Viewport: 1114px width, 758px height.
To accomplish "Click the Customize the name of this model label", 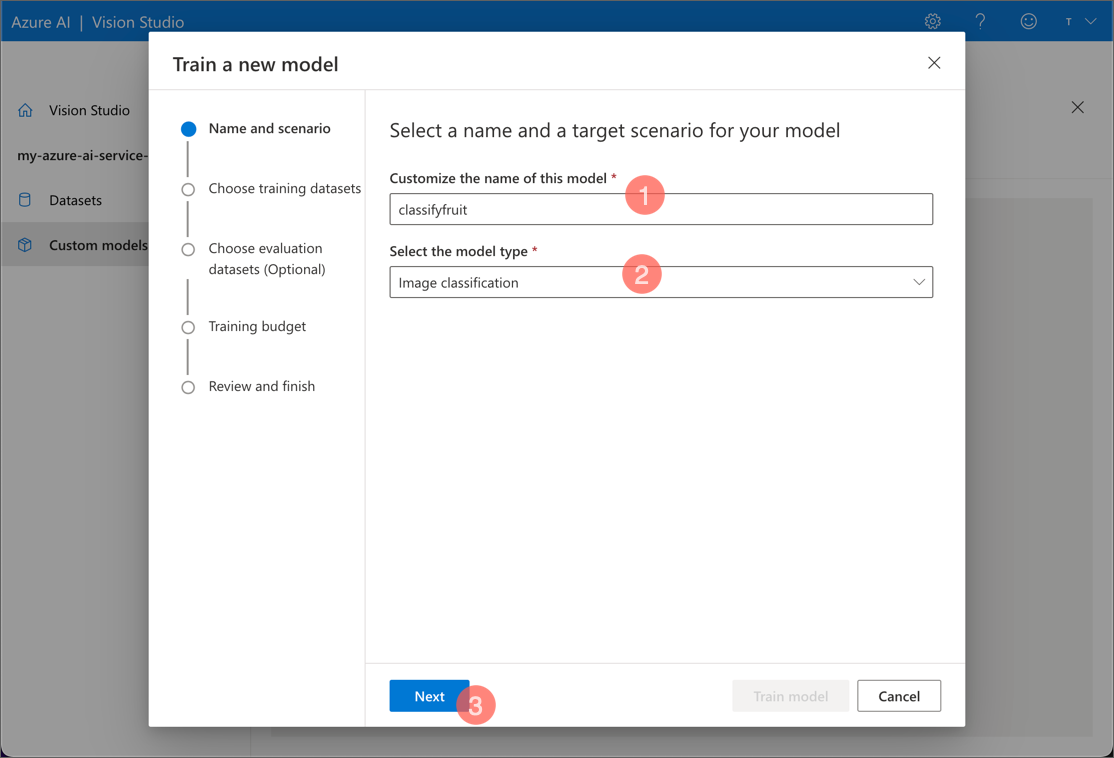I will click(x=498, y=178).
